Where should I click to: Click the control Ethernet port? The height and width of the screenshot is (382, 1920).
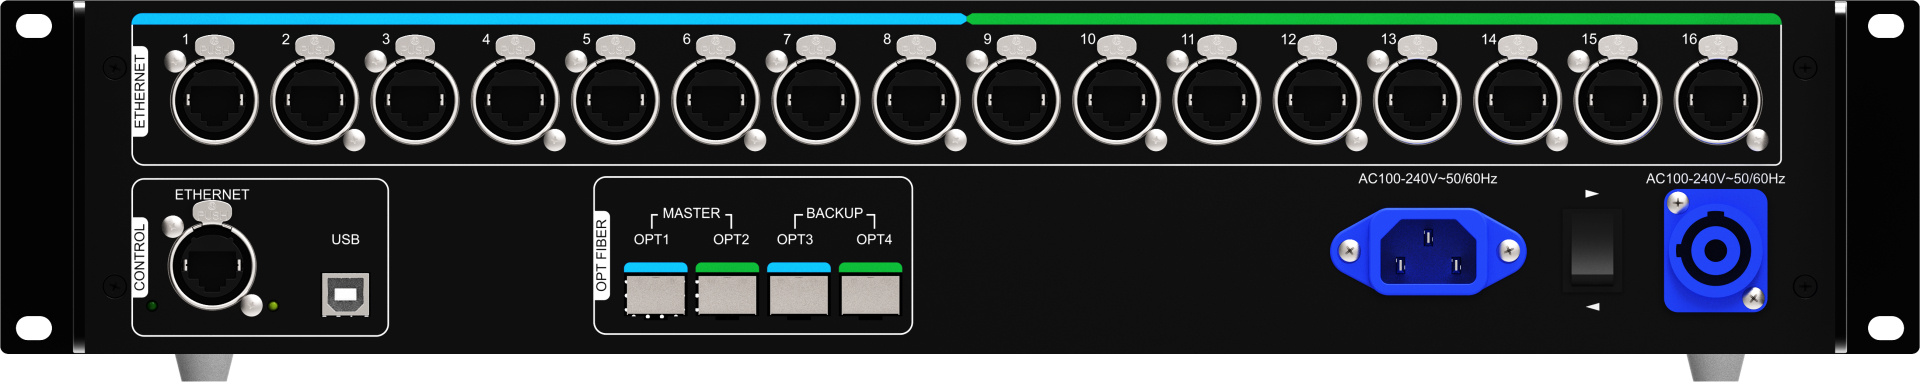point(212,265)
